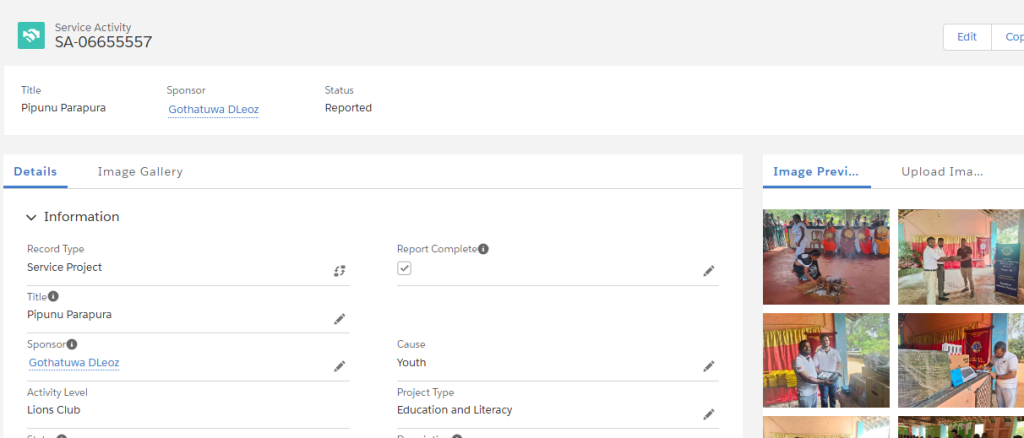Edit Title field via pencil icon
Screen dimensions: 1024x438
(340, 319)
